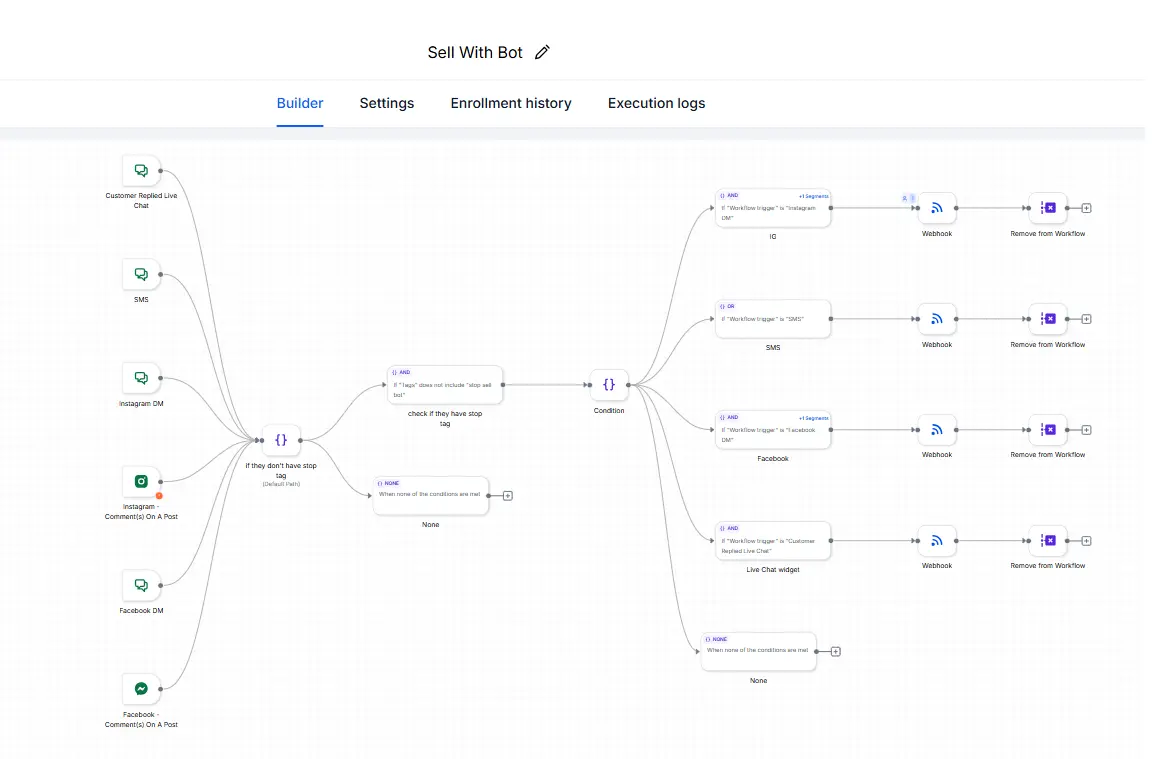Add action after first None branch
1156x759 pixels.
(508, 496)
